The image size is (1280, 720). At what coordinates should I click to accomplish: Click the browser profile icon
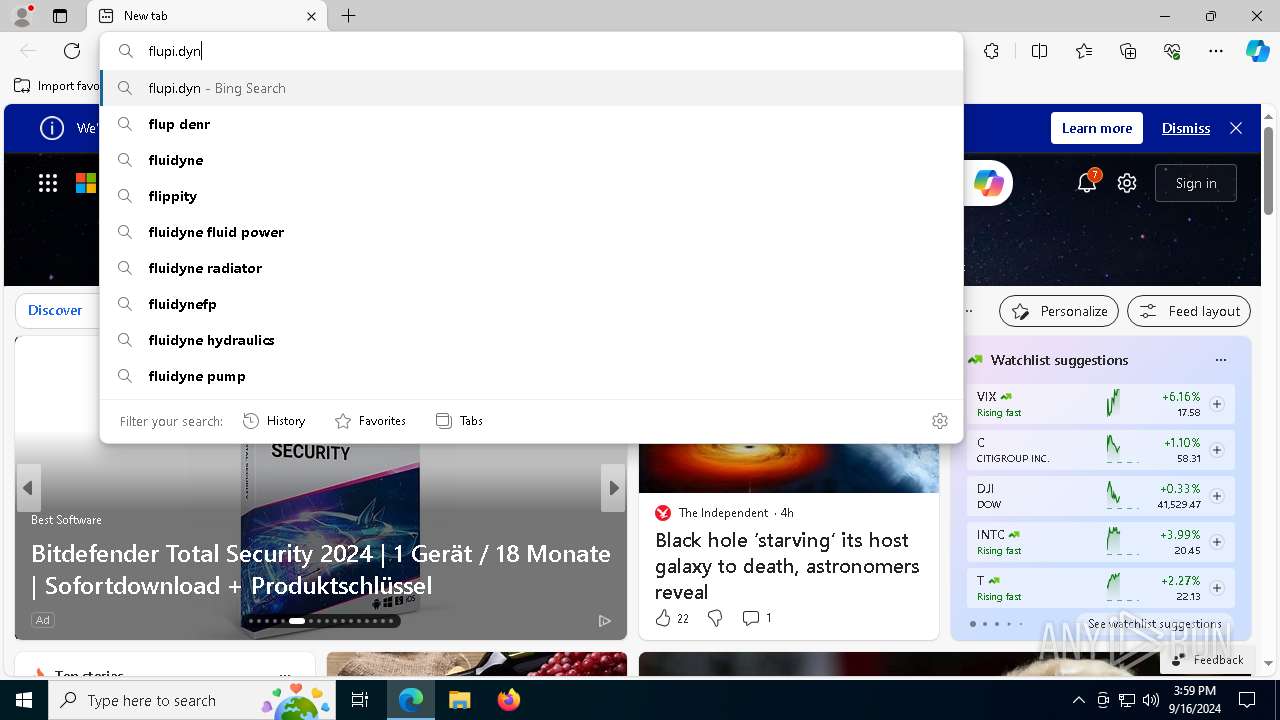click(x=21, y=16)
